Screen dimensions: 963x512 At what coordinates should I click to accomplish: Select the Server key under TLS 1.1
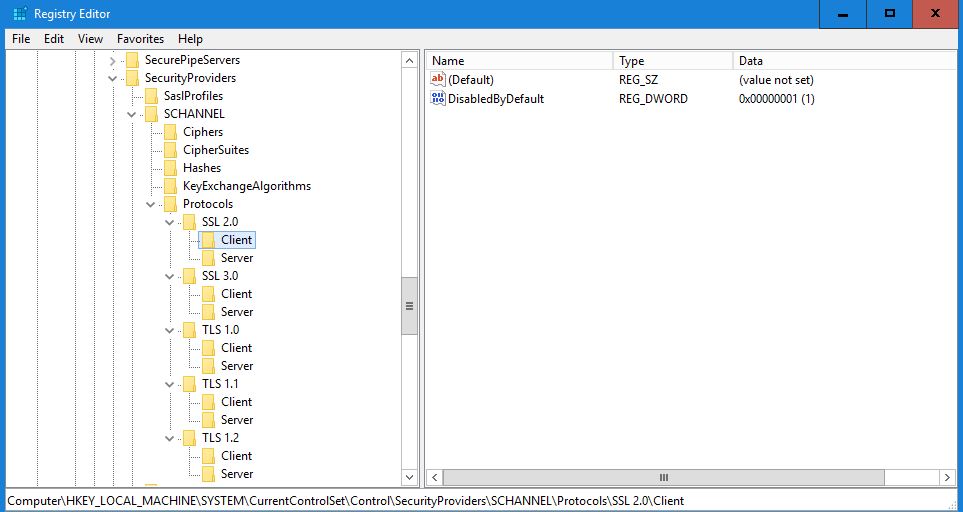(x=236, y=420)
